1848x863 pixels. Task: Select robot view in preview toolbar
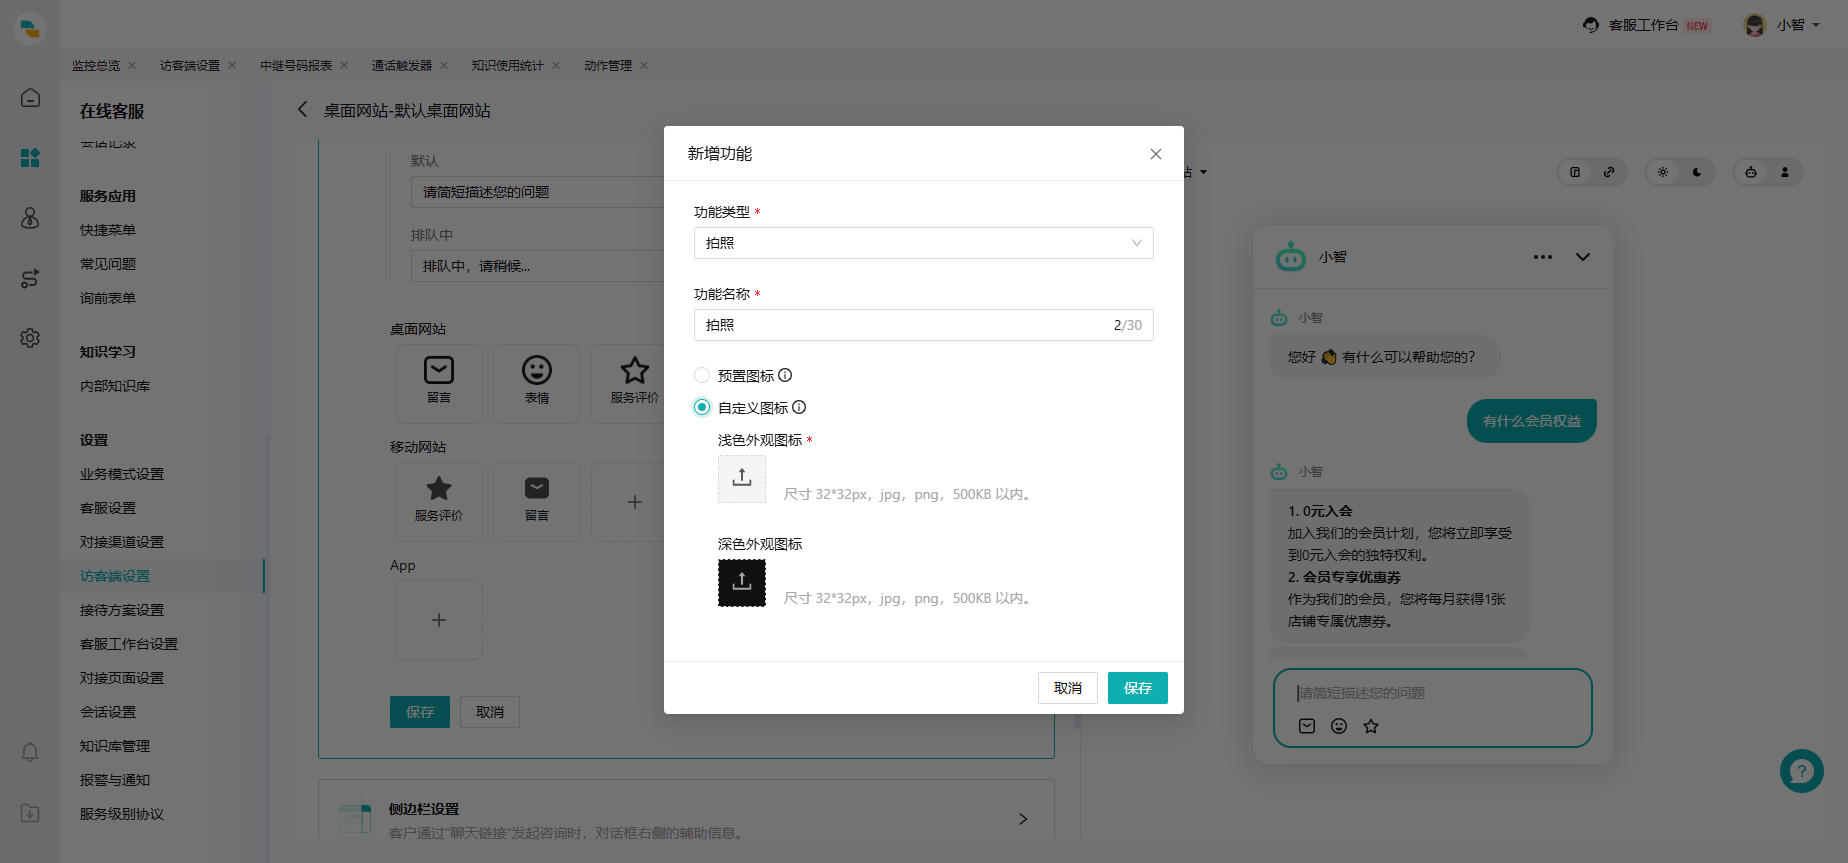coord(1751,172)
